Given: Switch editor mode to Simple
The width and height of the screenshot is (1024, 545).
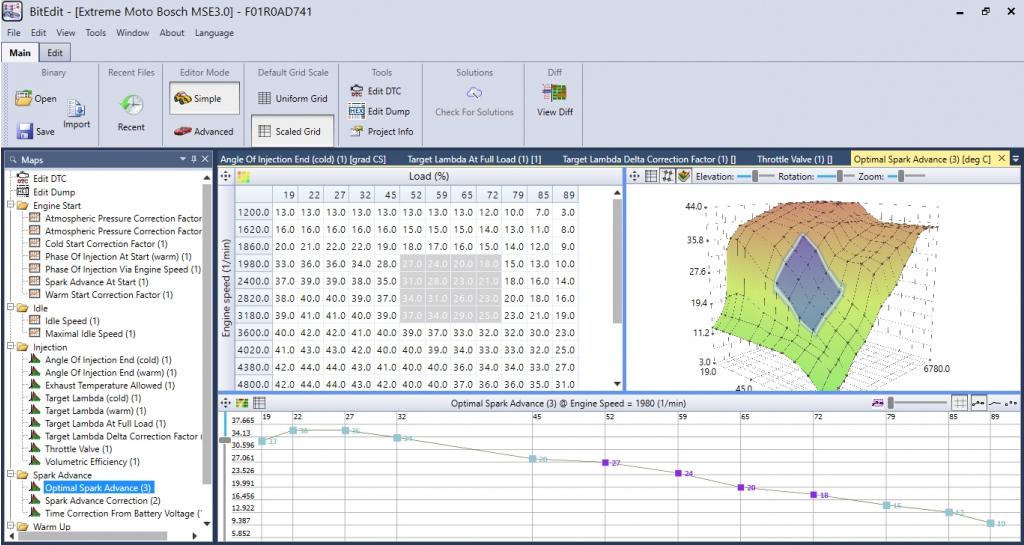Looking at the screenshot, I should 204,99.
